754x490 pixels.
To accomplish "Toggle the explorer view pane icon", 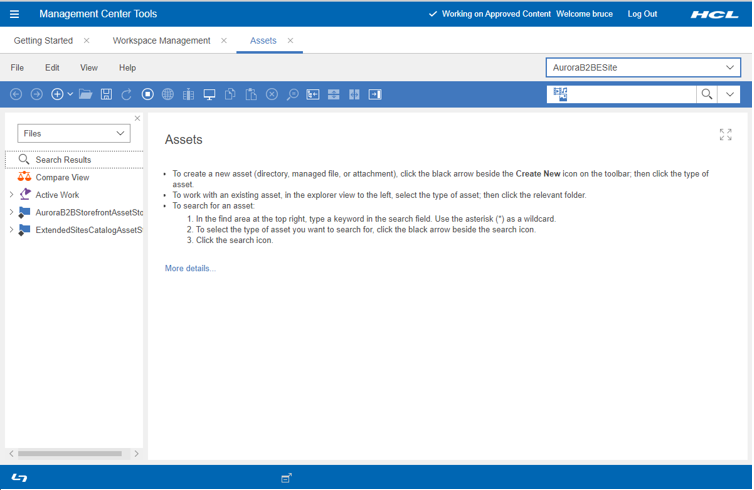I will click(313, 94).
